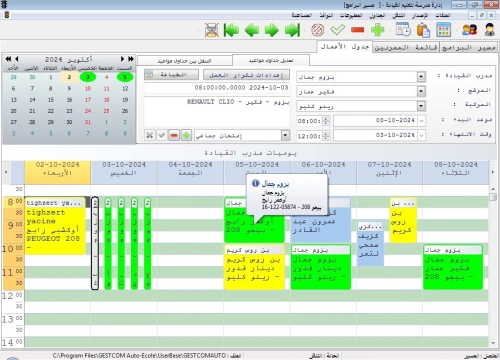Adjust the 08:00 start time spinner

[326, 121]
